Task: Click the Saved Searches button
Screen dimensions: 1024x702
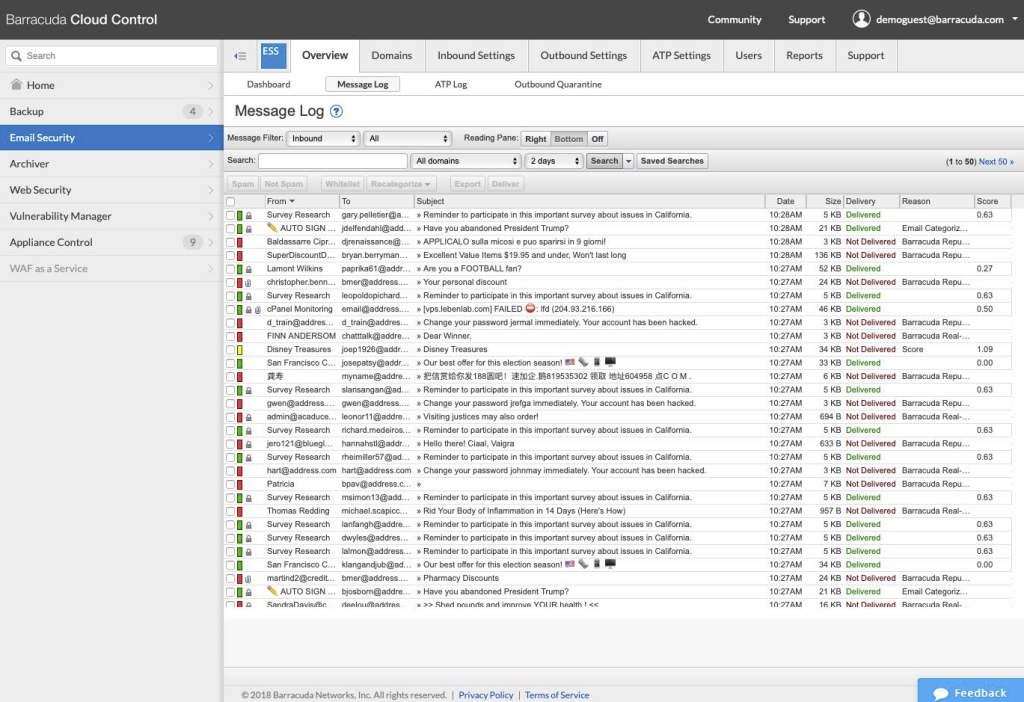Action: 672,161
